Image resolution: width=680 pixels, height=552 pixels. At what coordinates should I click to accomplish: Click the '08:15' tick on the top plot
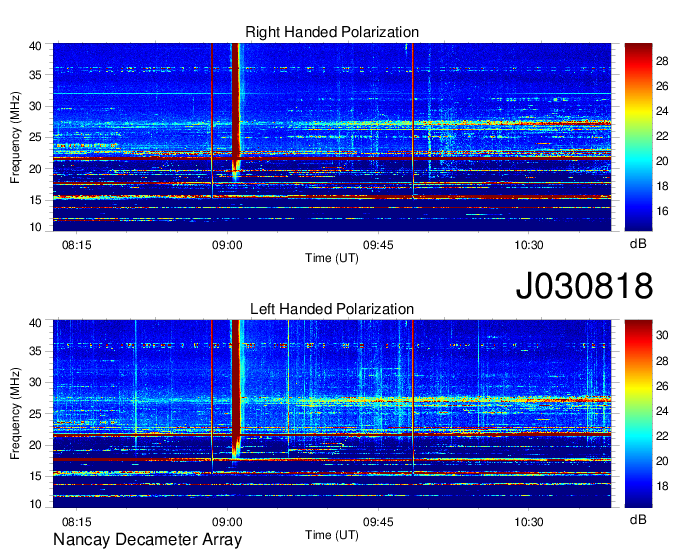pyautogui.click(x=77, y=245)
